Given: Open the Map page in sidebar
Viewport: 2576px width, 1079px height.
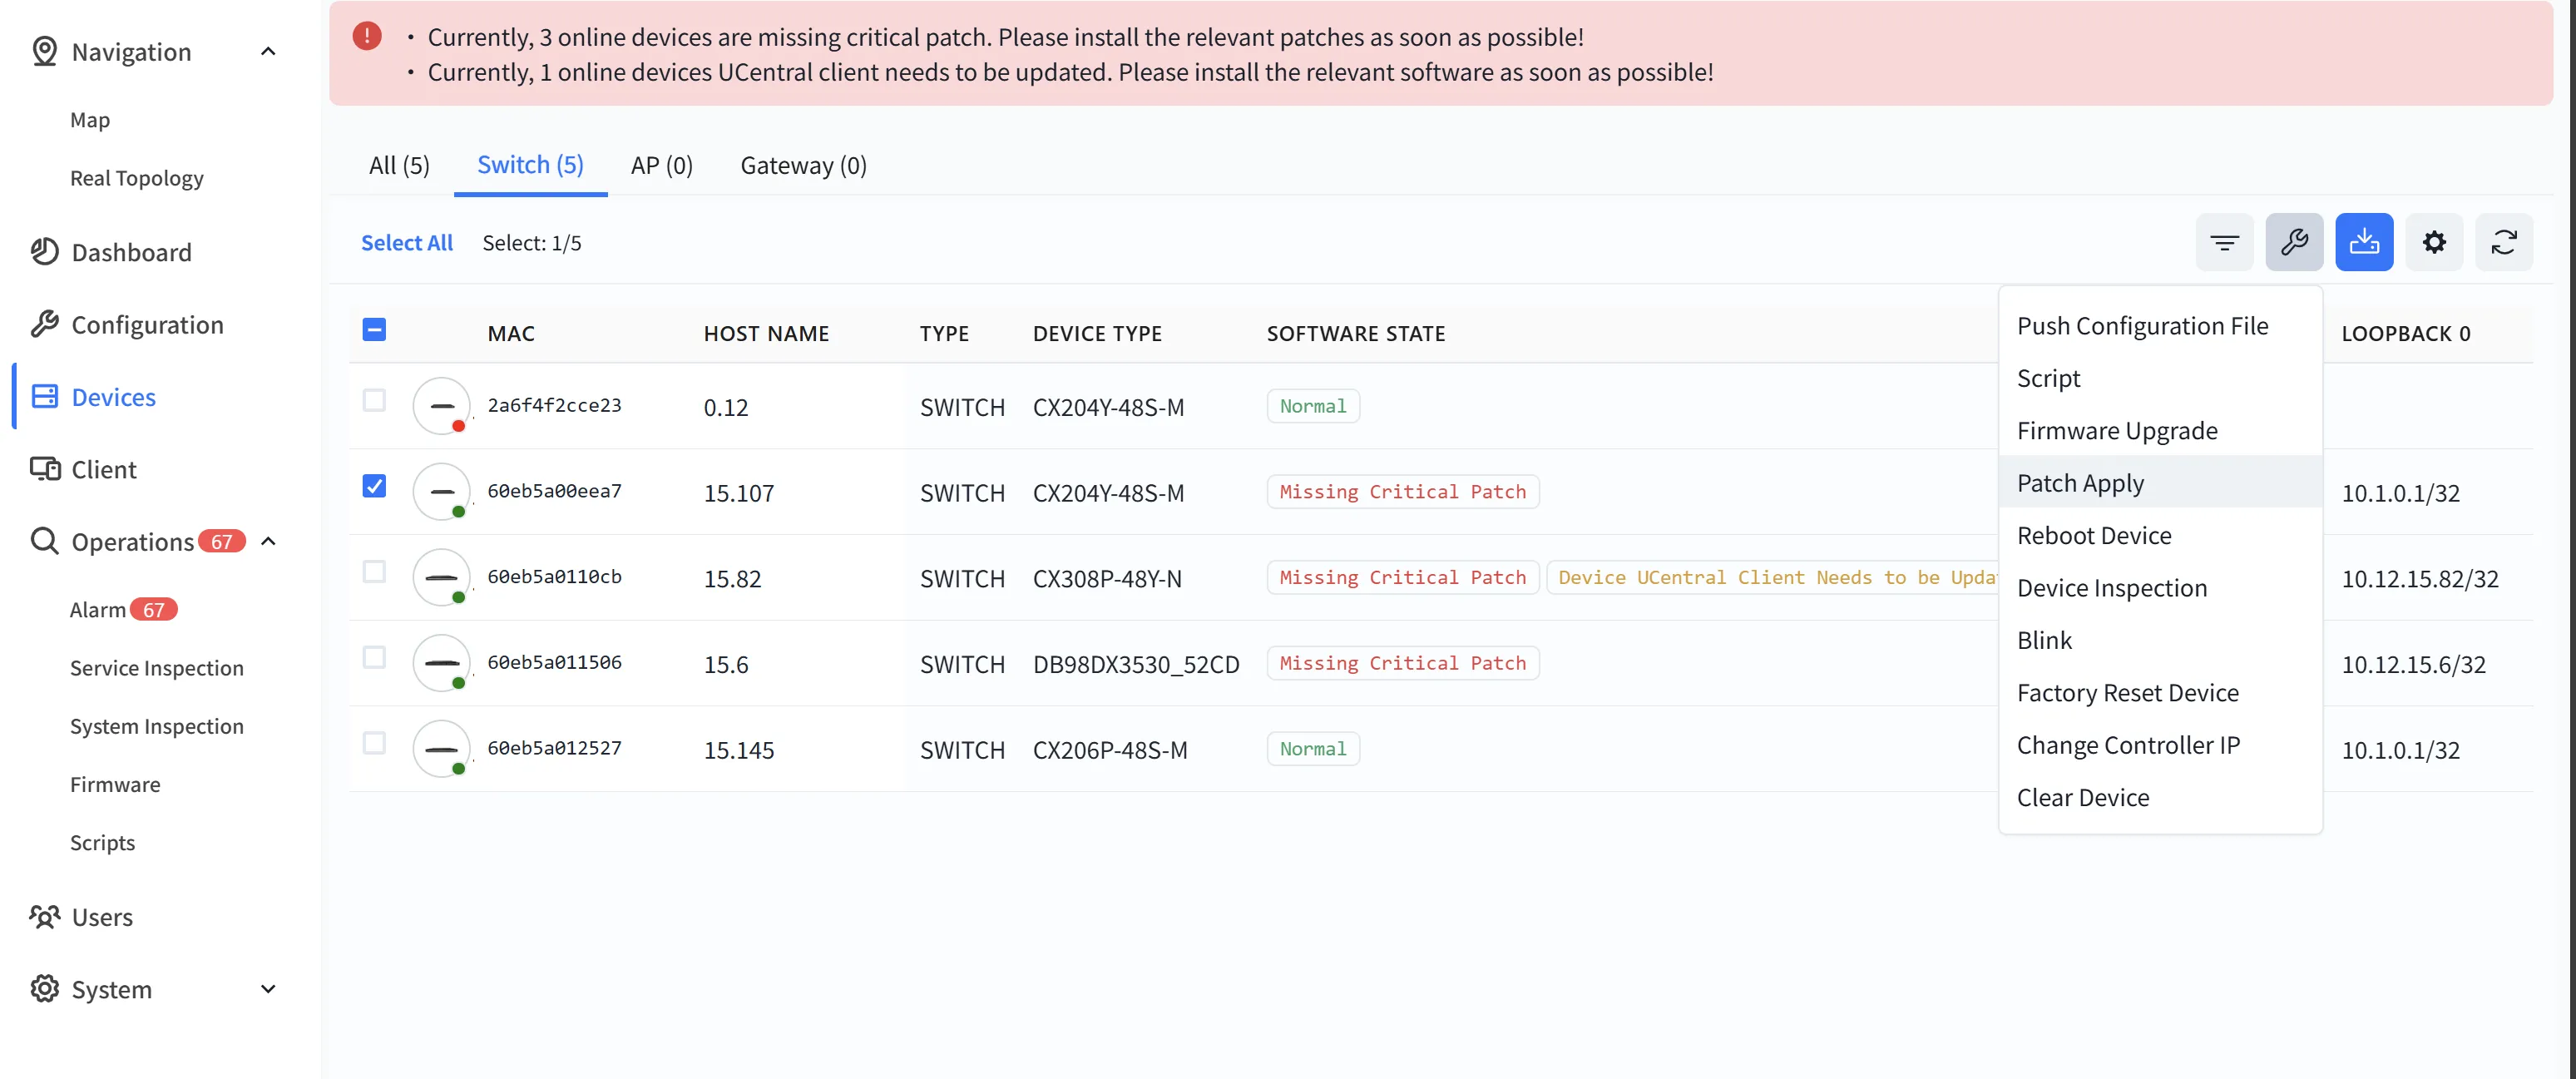Looking at the screenshot, I should point(90,120).
